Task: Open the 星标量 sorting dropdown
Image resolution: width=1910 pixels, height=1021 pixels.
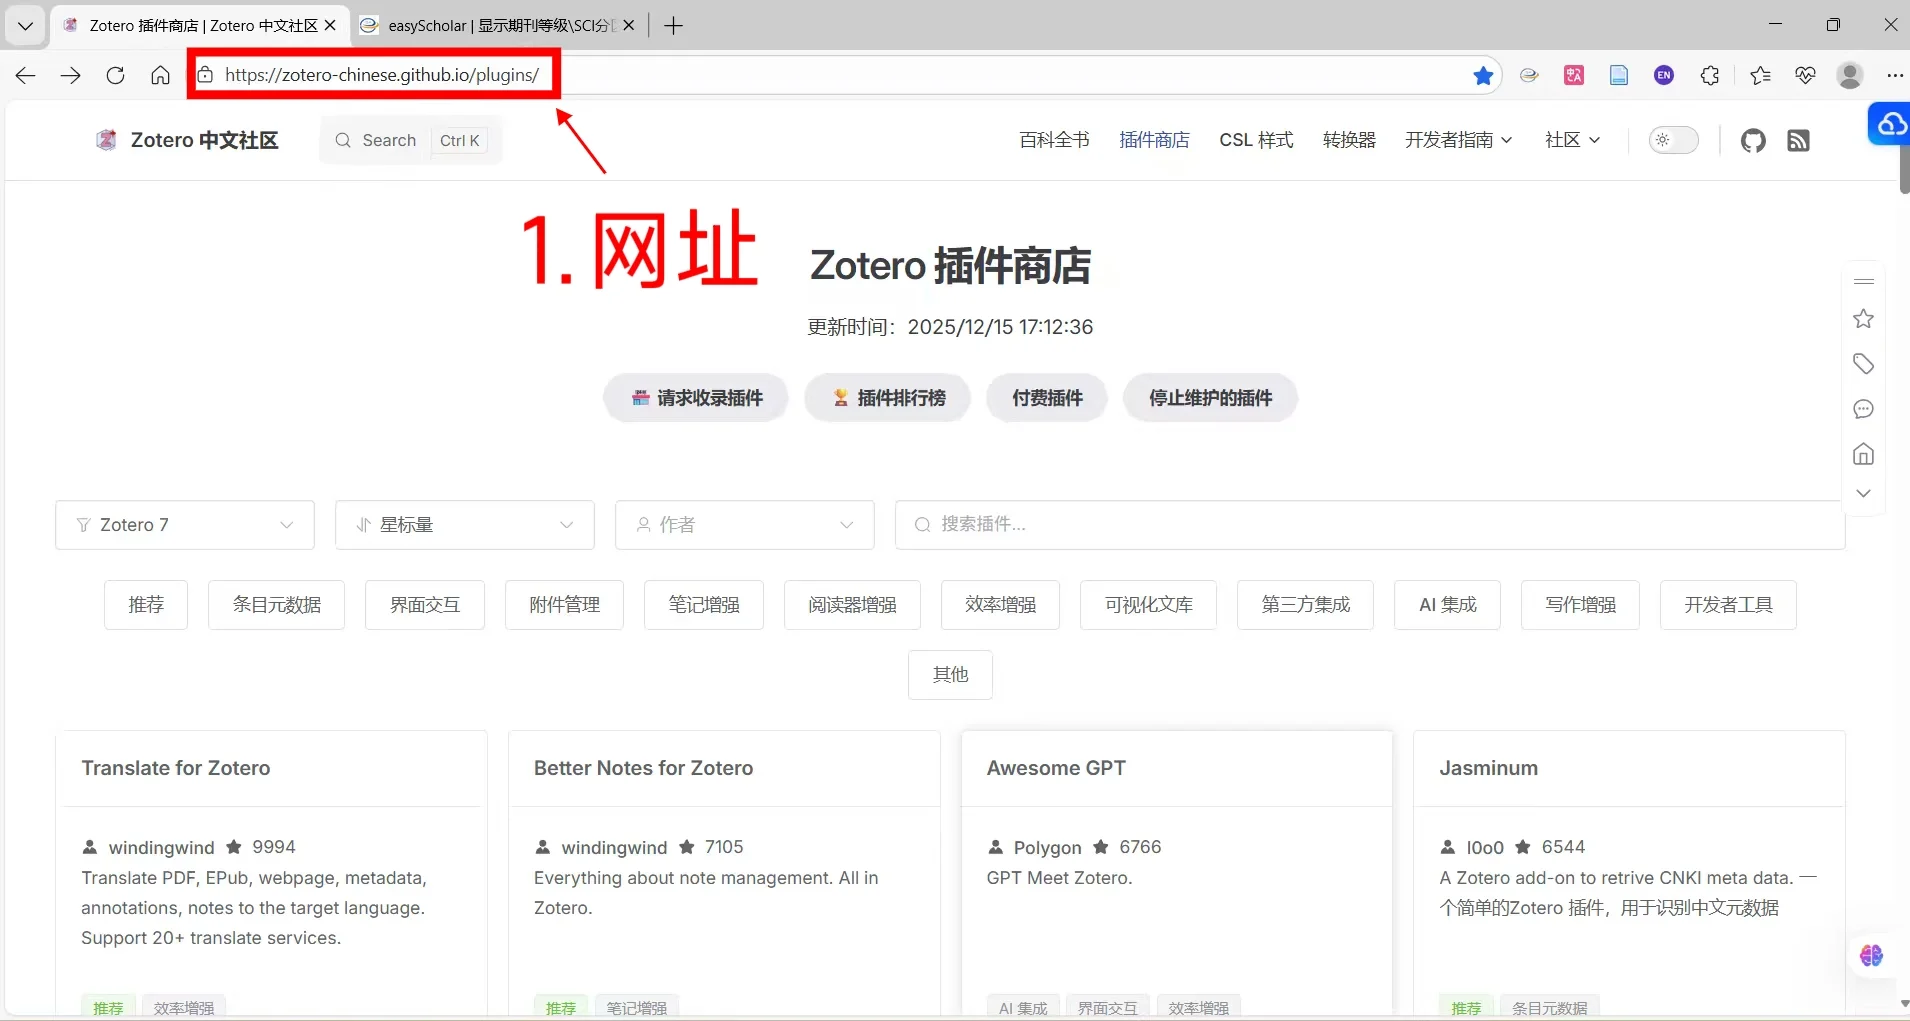Action: 464,525
